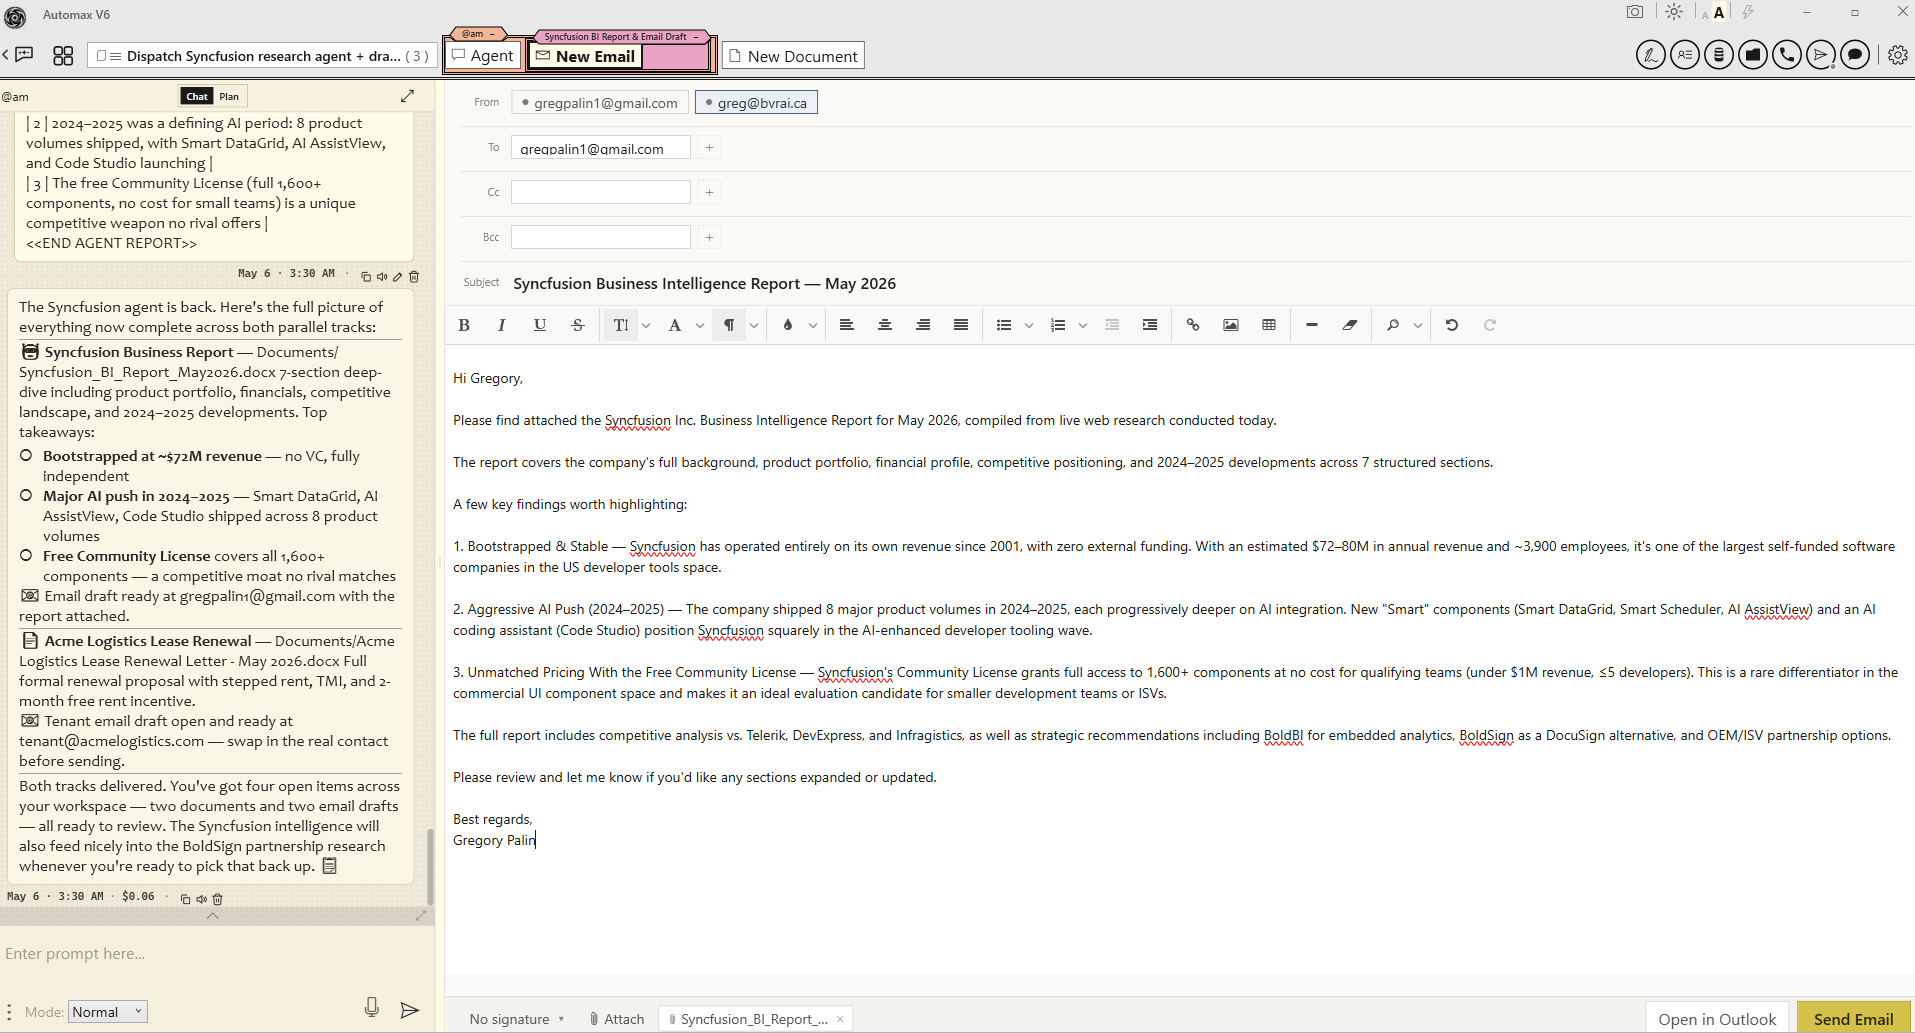Switch chat panel to Plan view
1915x1033 pixels.
click(x=229, y=96)
